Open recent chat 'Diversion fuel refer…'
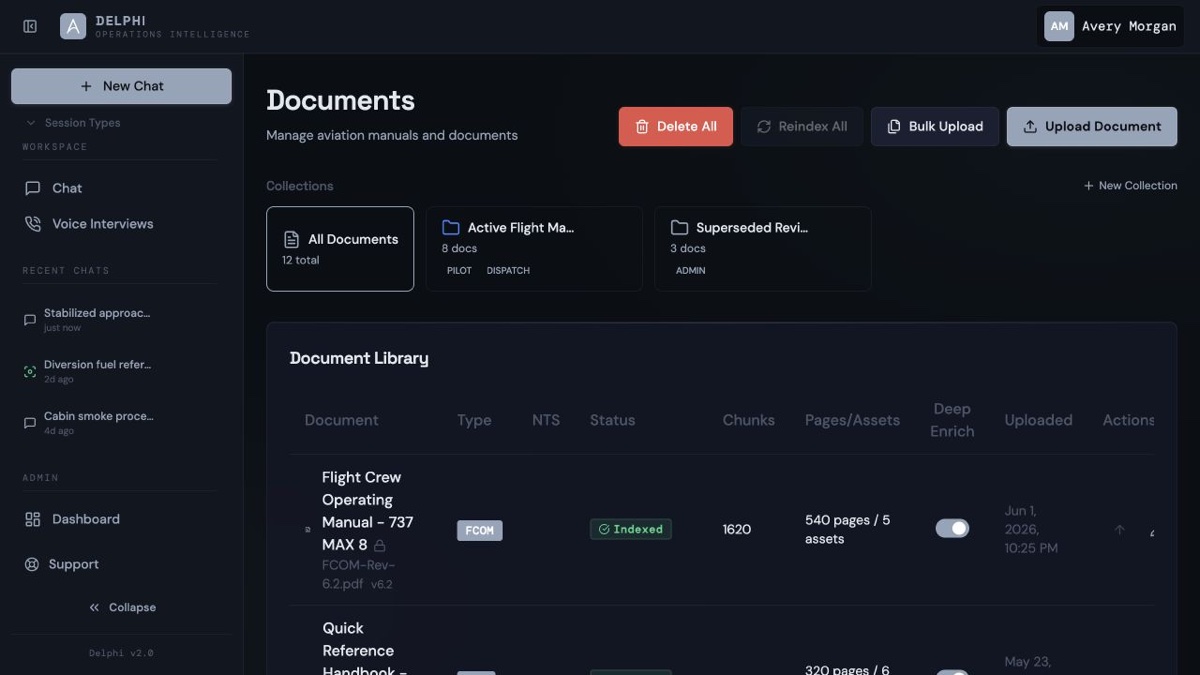Image resolution: width=1200 pixels, height=675 pixels. 121,371
